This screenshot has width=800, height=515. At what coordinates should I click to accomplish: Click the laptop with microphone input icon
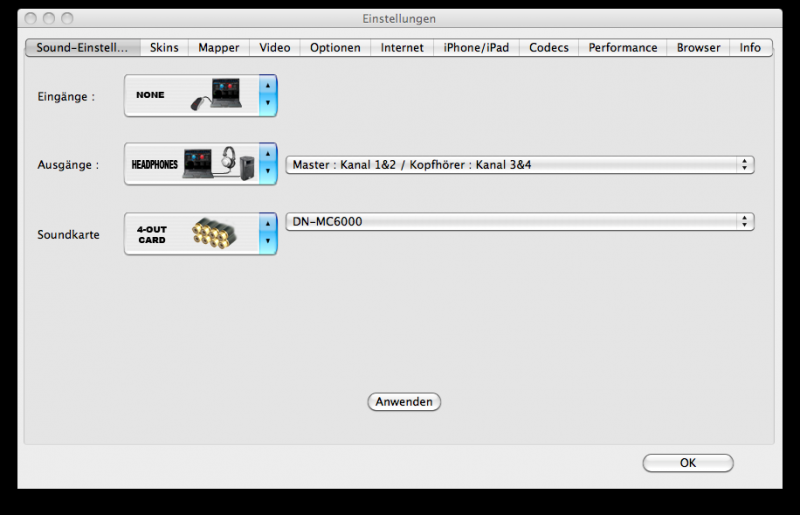click(216, 94)
